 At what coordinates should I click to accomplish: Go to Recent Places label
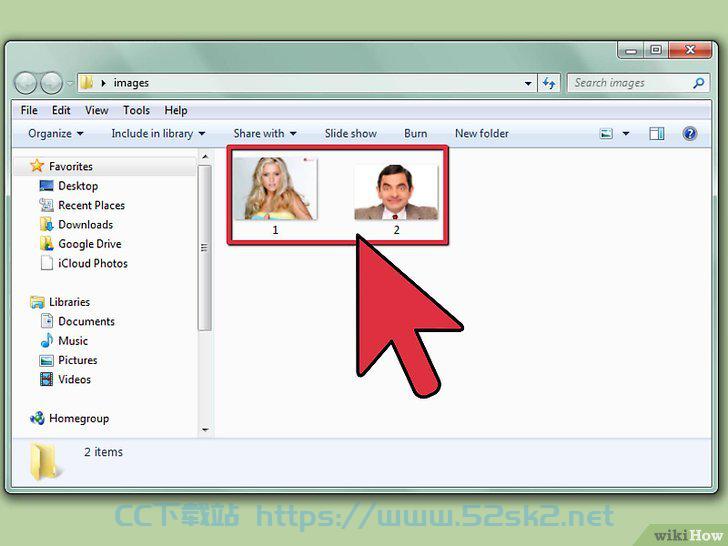pyautogui.click(x=91, y=205)
